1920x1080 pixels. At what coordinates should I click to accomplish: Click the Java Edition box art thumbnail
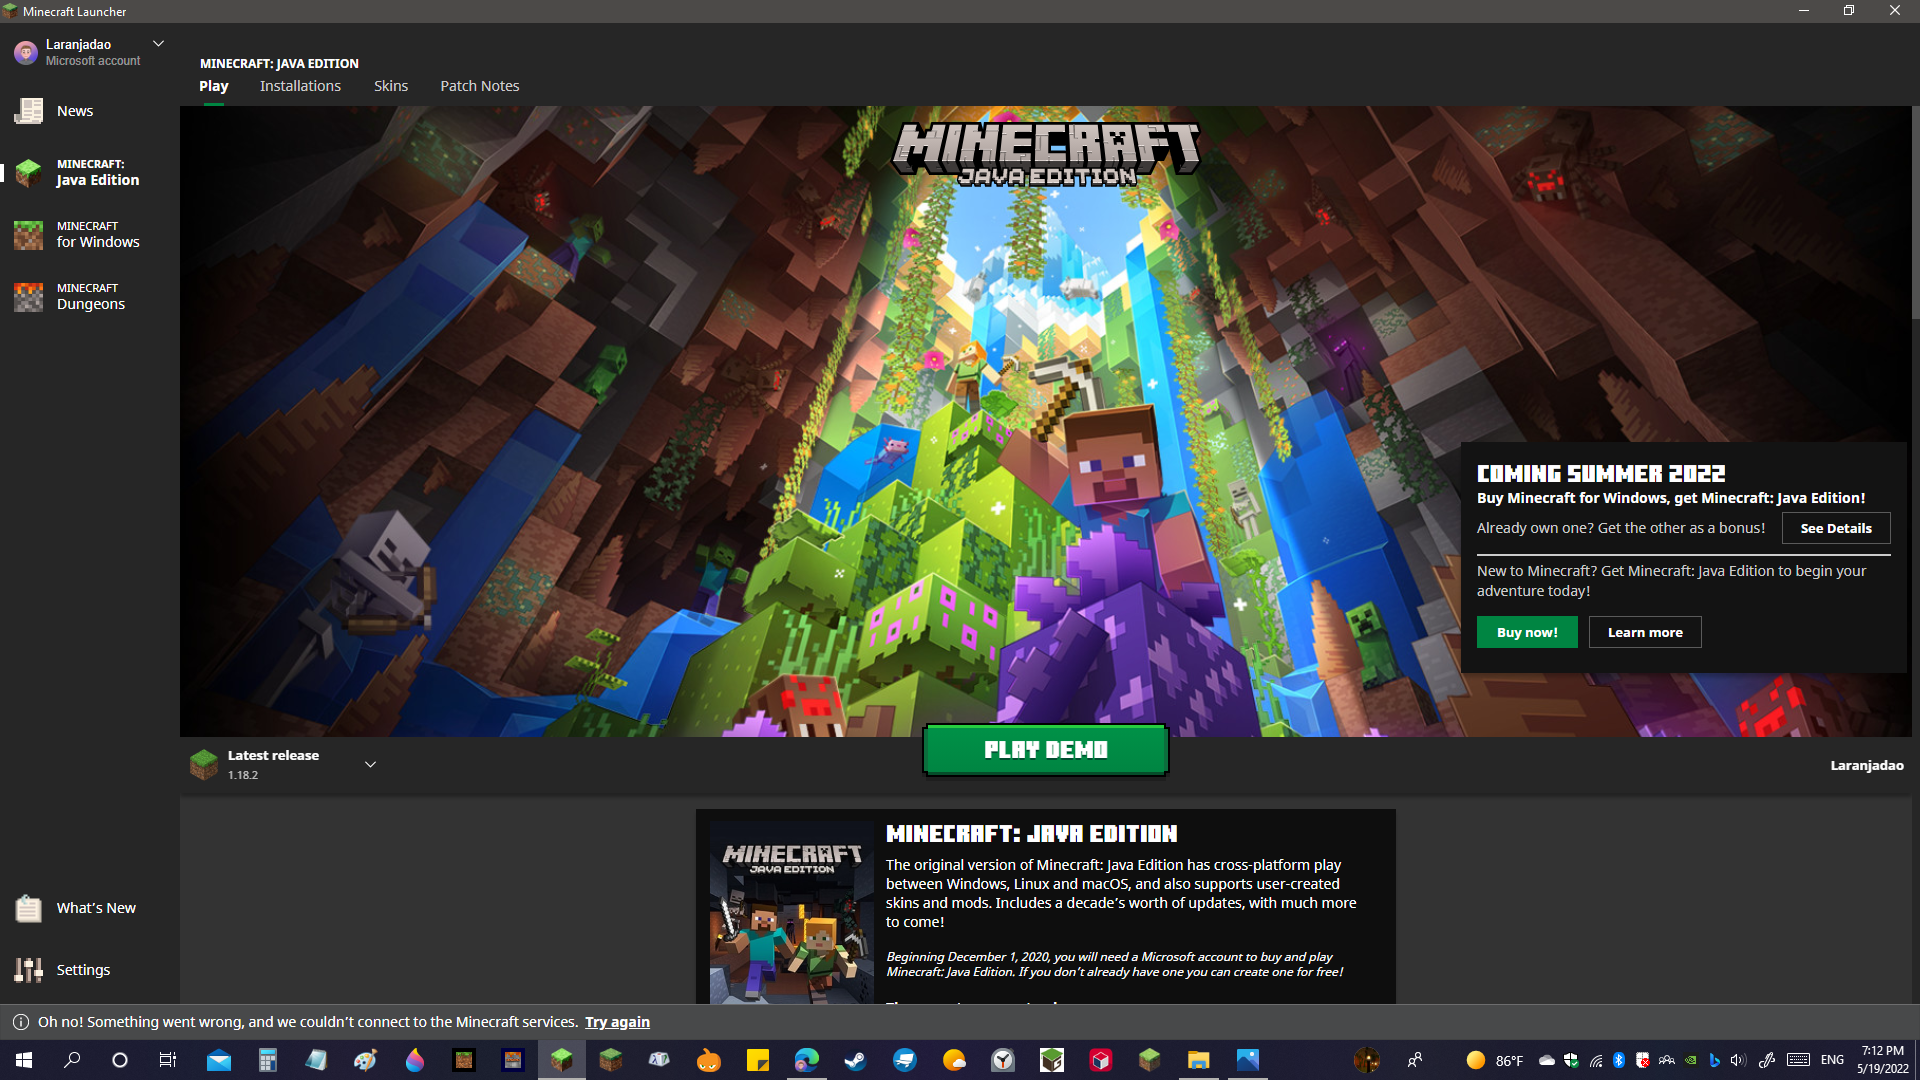point(792,912)
